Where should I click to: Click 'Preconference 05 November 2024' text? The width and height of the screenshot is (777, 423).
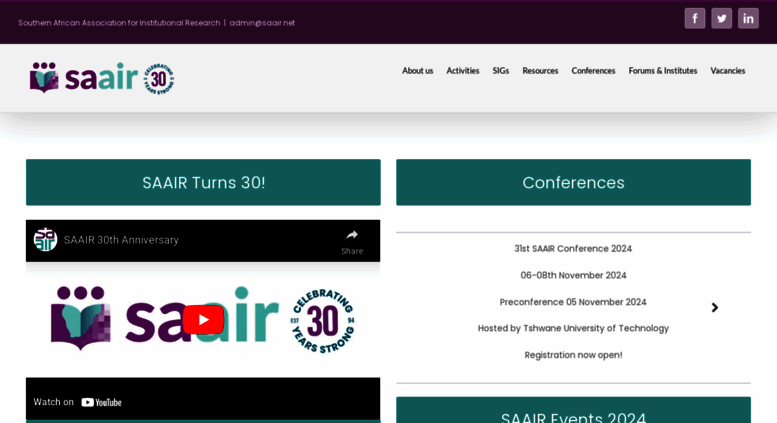(x=573, y=302)
